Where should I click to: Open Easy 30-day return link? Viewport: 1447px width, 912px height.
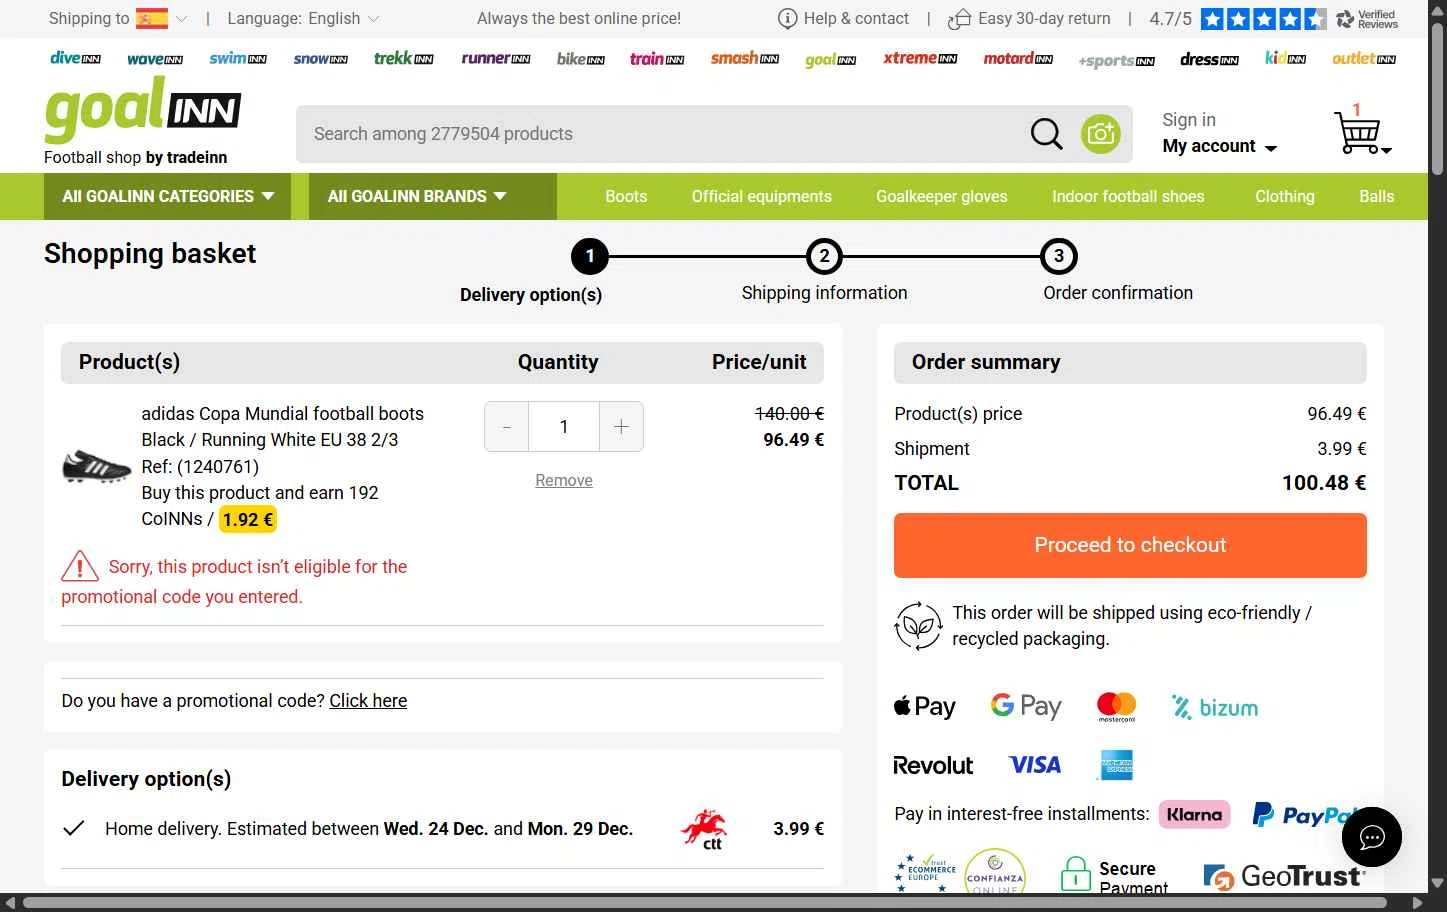pyautogui.click(x=1030, y=18)
